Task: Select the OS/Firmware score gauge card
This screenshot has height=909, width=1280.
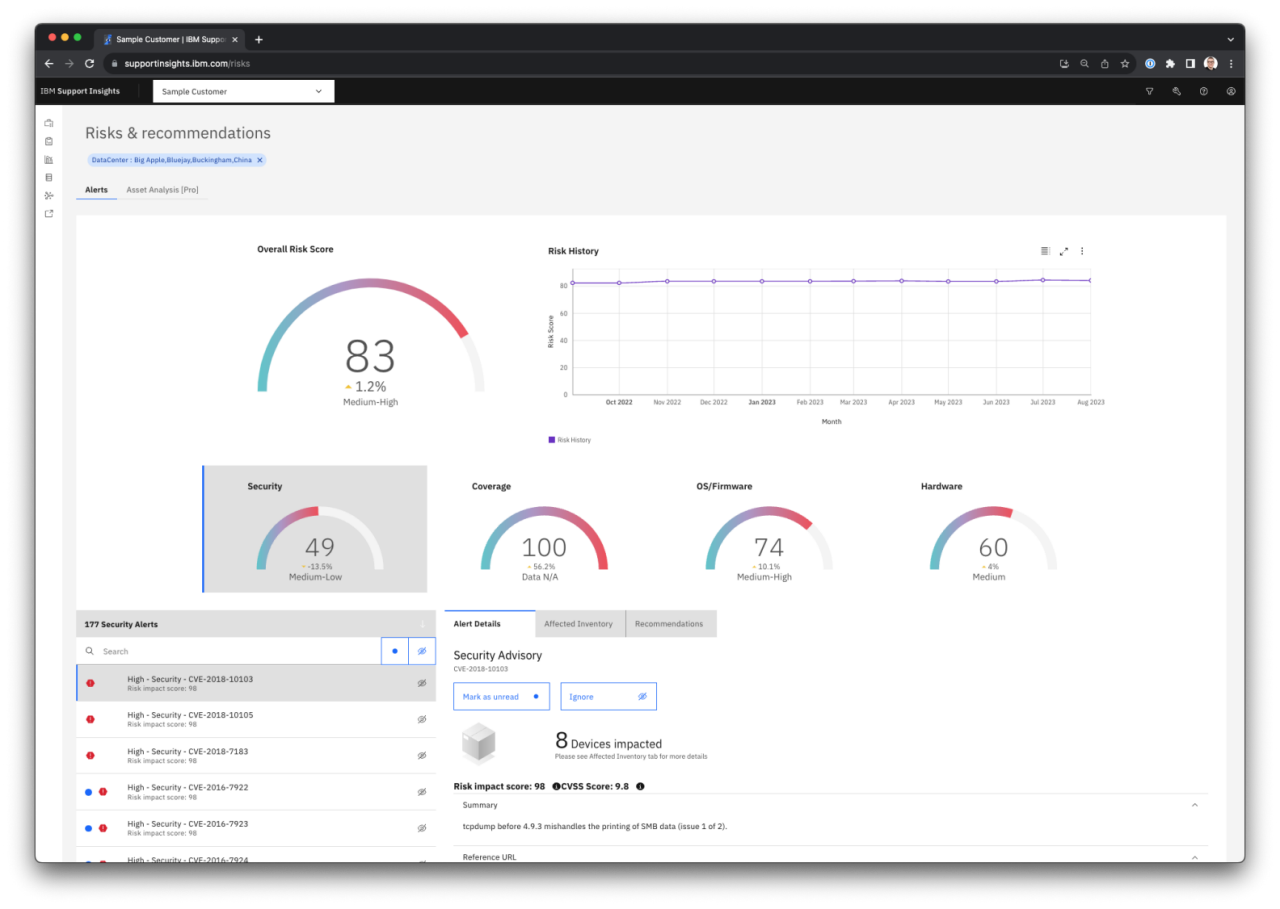Action: coord(764,529)
